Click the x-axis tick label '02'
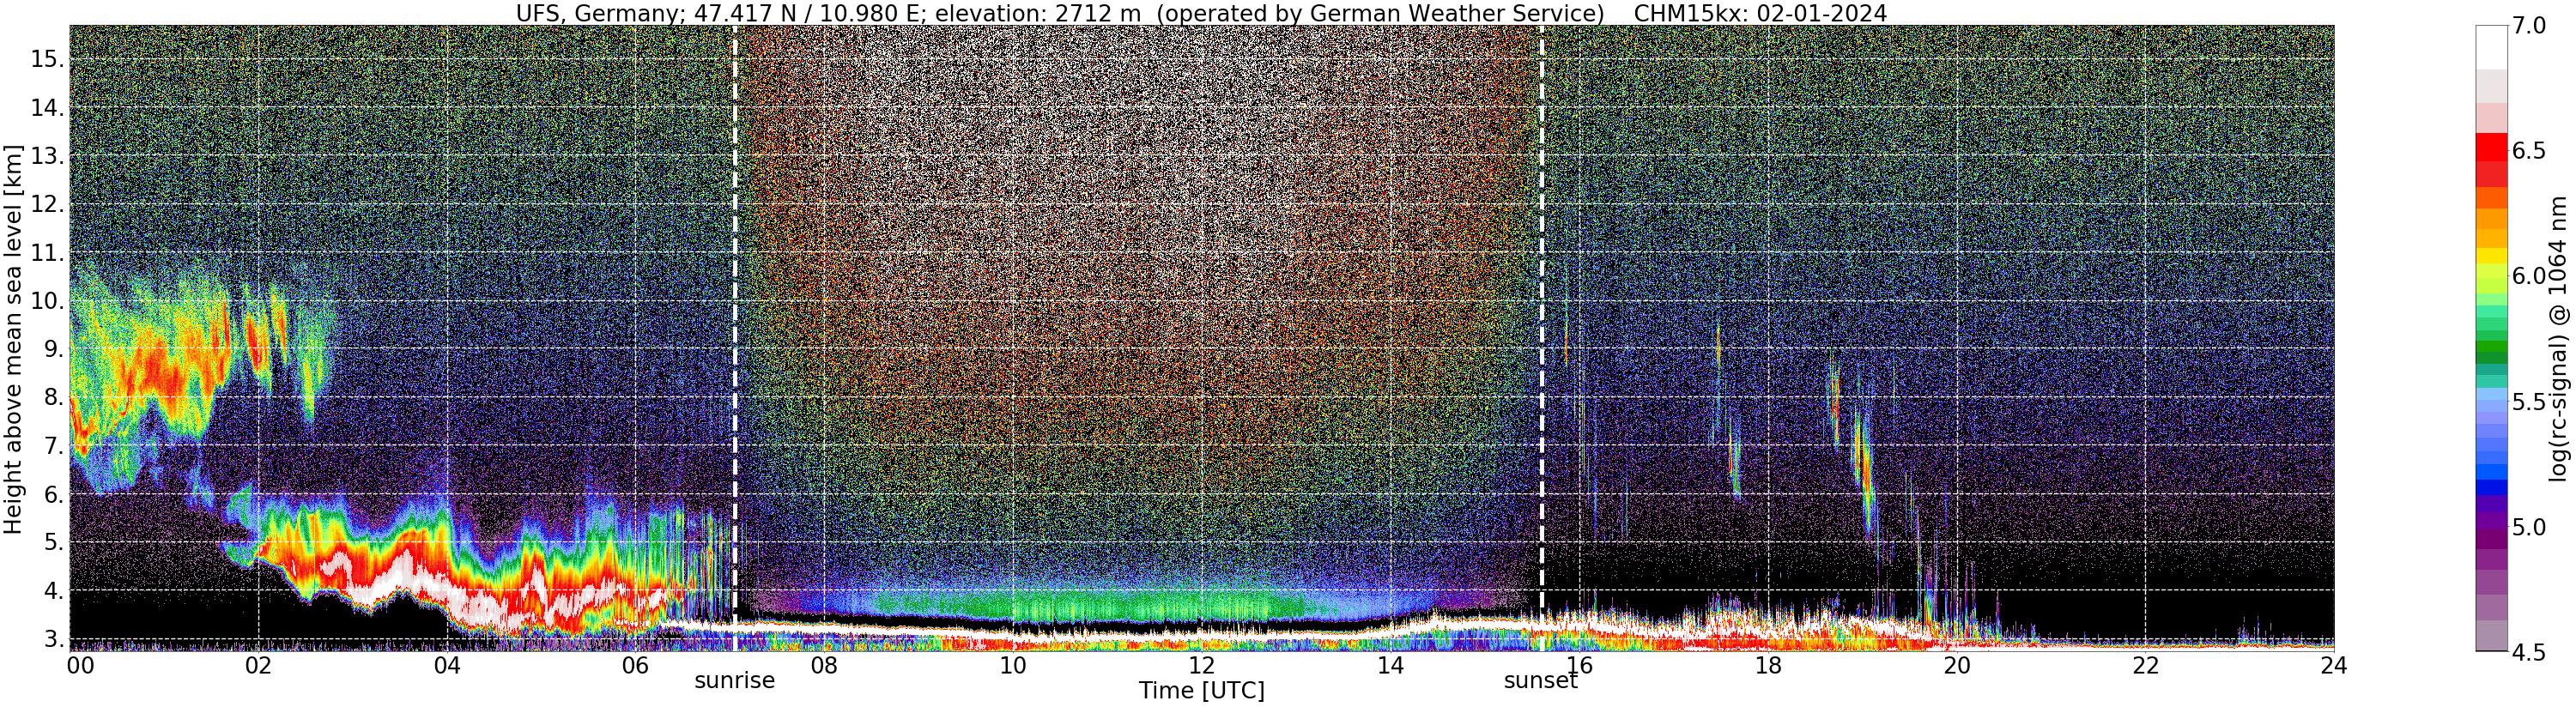2576x707 pixels. click(x=258, y=665)
